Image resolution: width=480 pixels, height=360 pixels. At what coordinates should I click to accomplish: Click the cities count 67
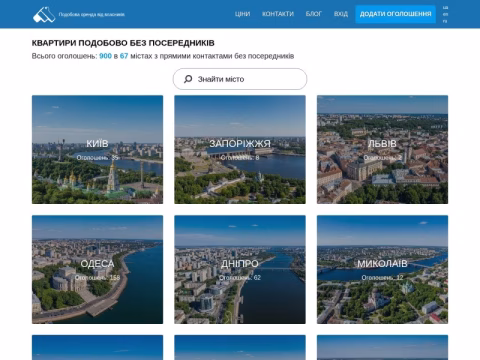(124, 56)
